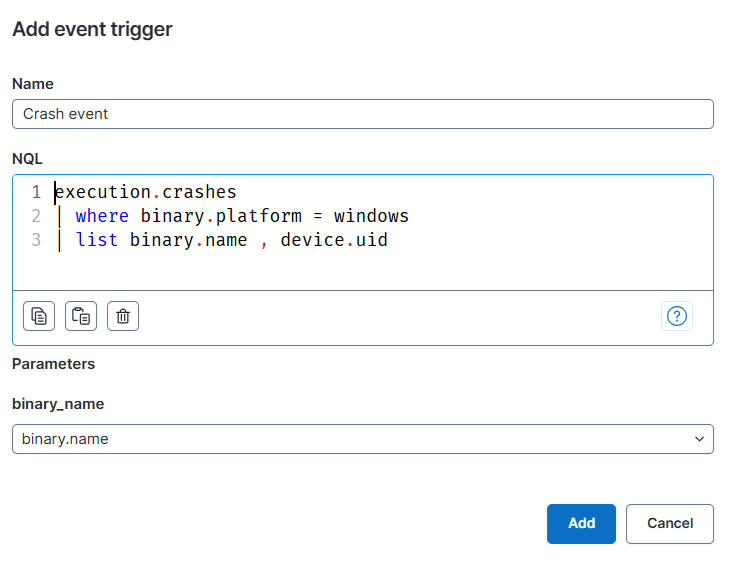The width and height of the screenshot is (731, 564).
Task: Click on device.uid in the query
Action: click(x=334, y=240)
